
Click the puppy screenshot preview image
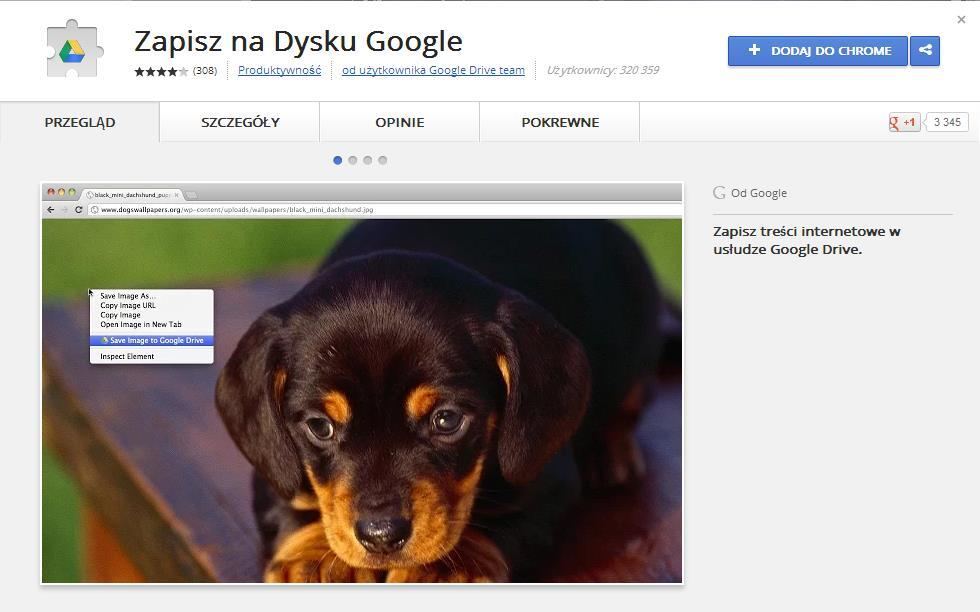(x=362, y=400)
